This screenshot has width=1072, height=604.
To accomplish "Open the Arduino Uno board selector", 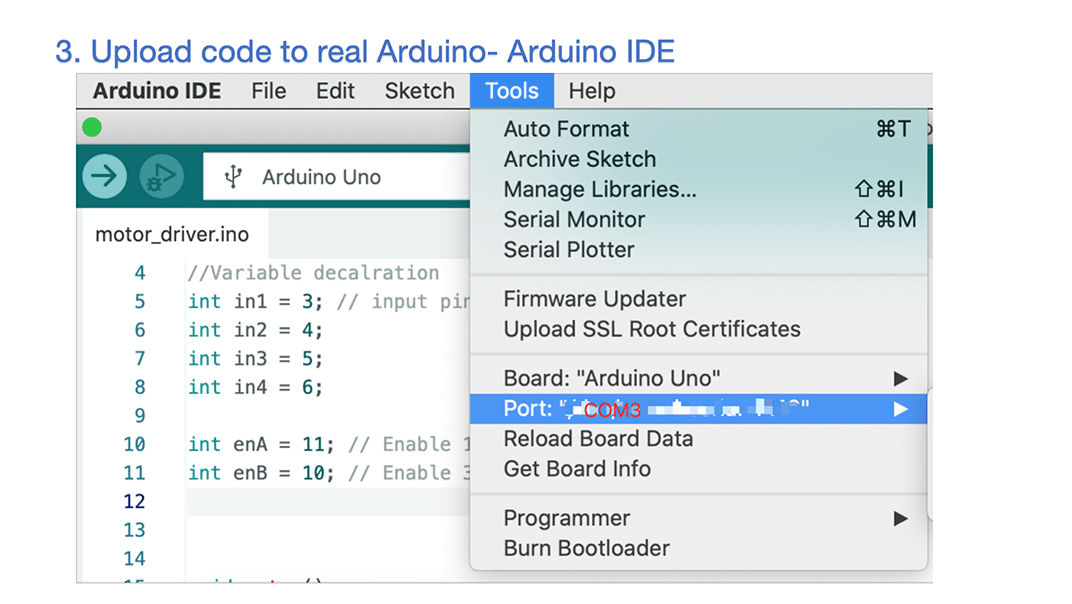I will [x=336, y=176].
